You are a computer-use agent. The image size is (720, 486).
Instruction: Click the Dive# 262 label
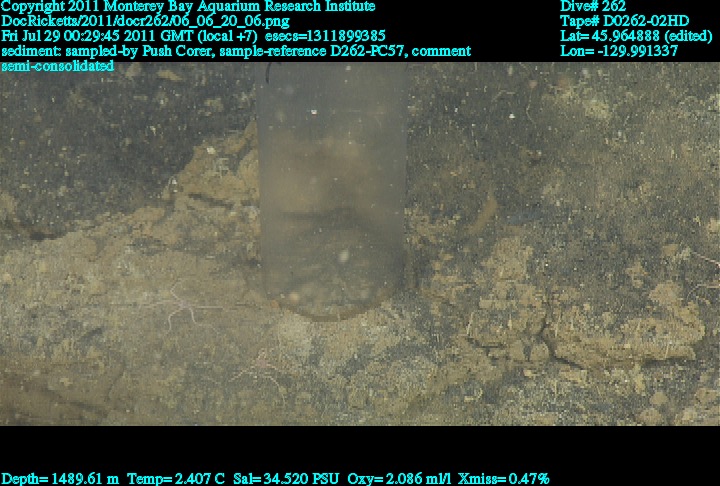point(593,6)
